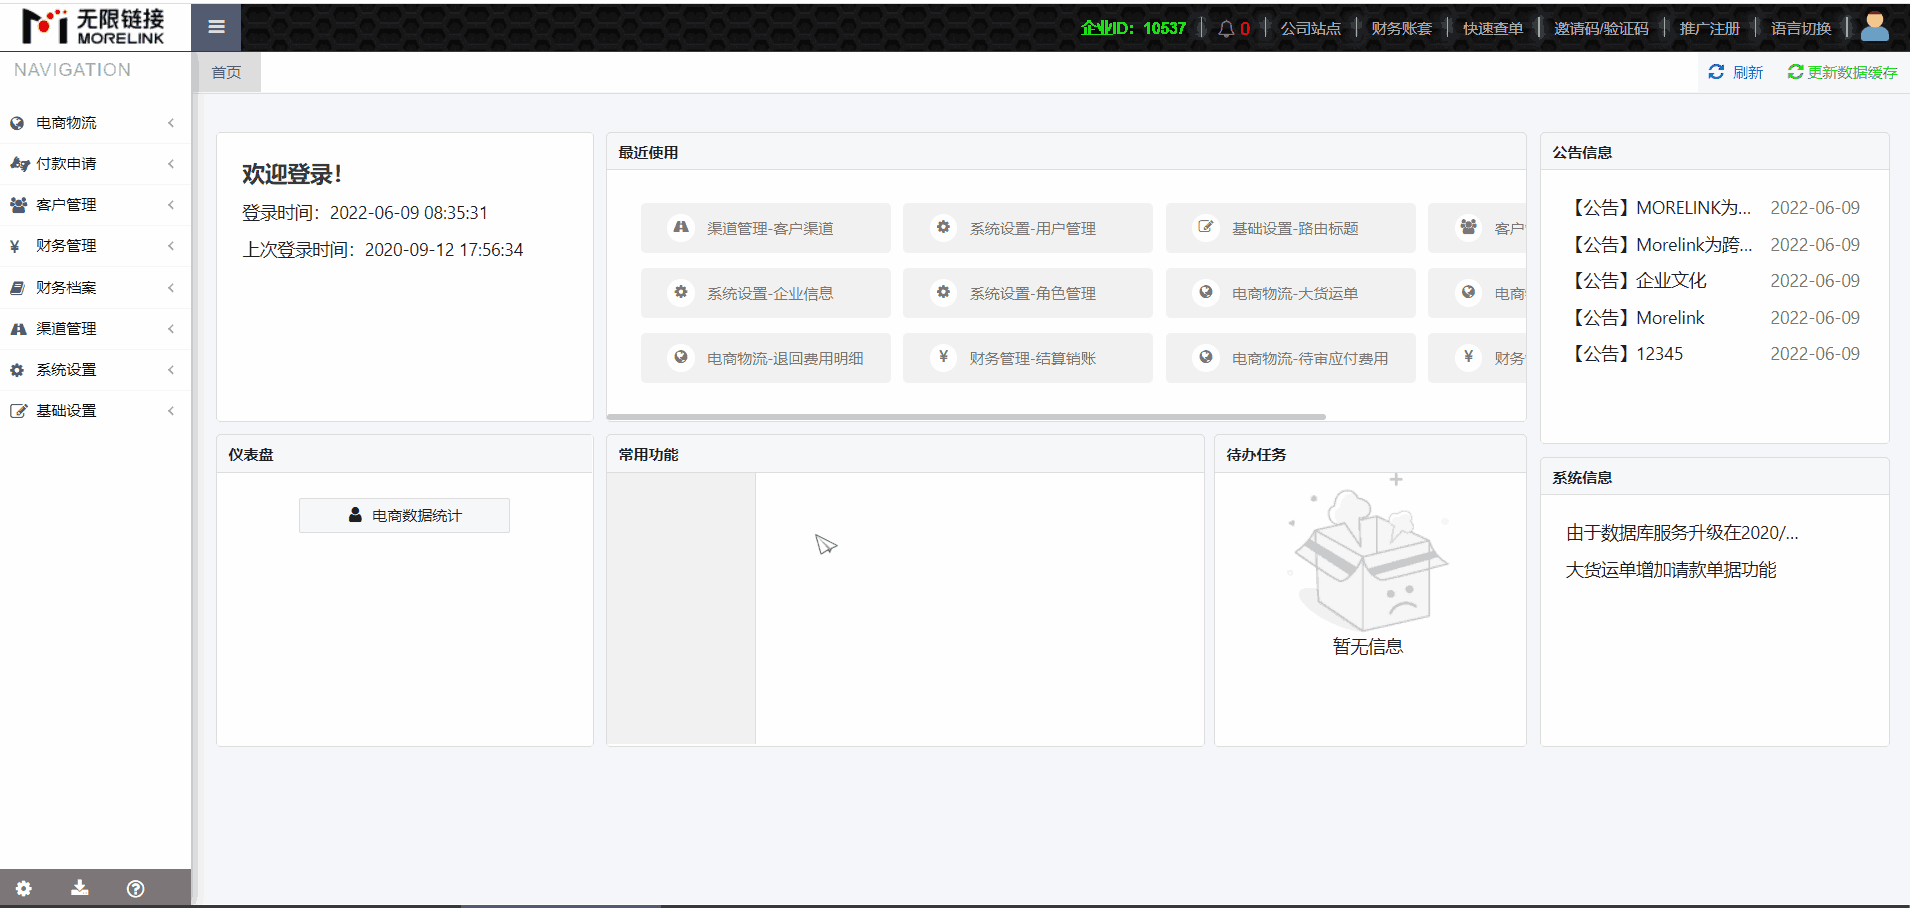Open the 系统设置-角色管理 shortcut

(x=1028, y=293)
